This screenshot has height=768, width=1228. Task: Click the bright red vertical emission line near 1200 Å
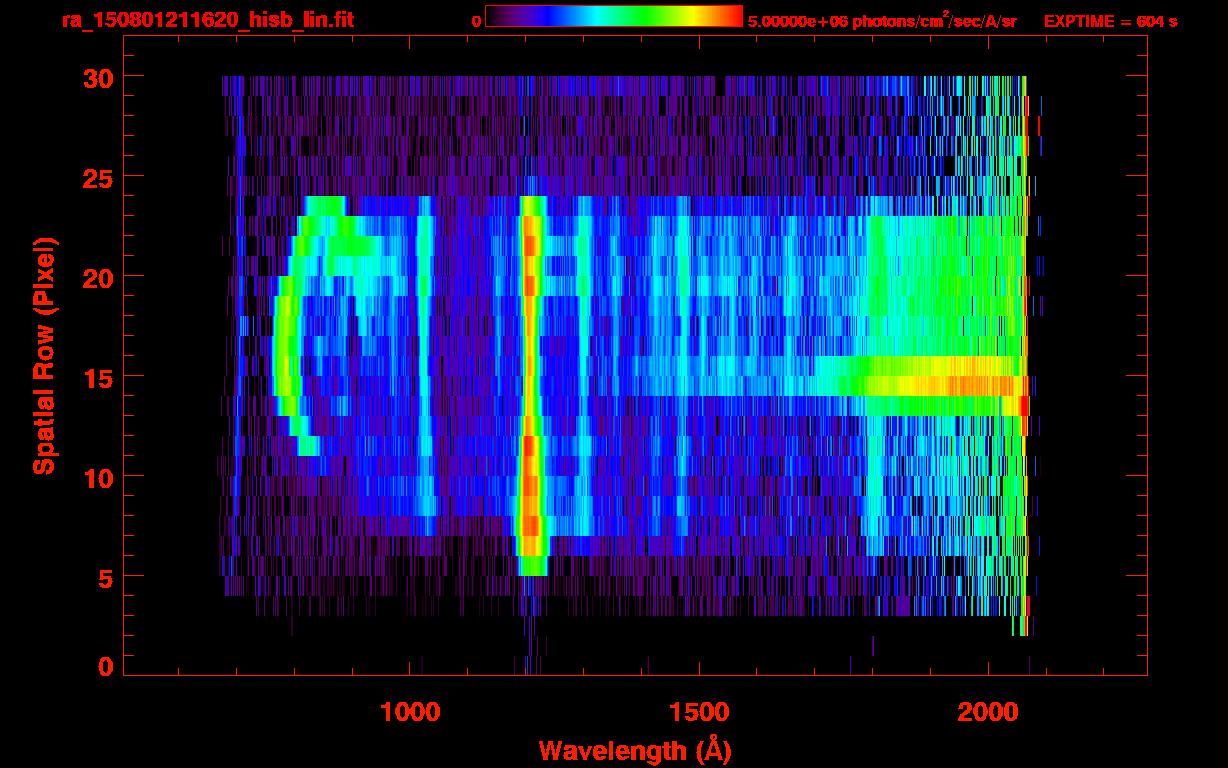click(531, 380)
